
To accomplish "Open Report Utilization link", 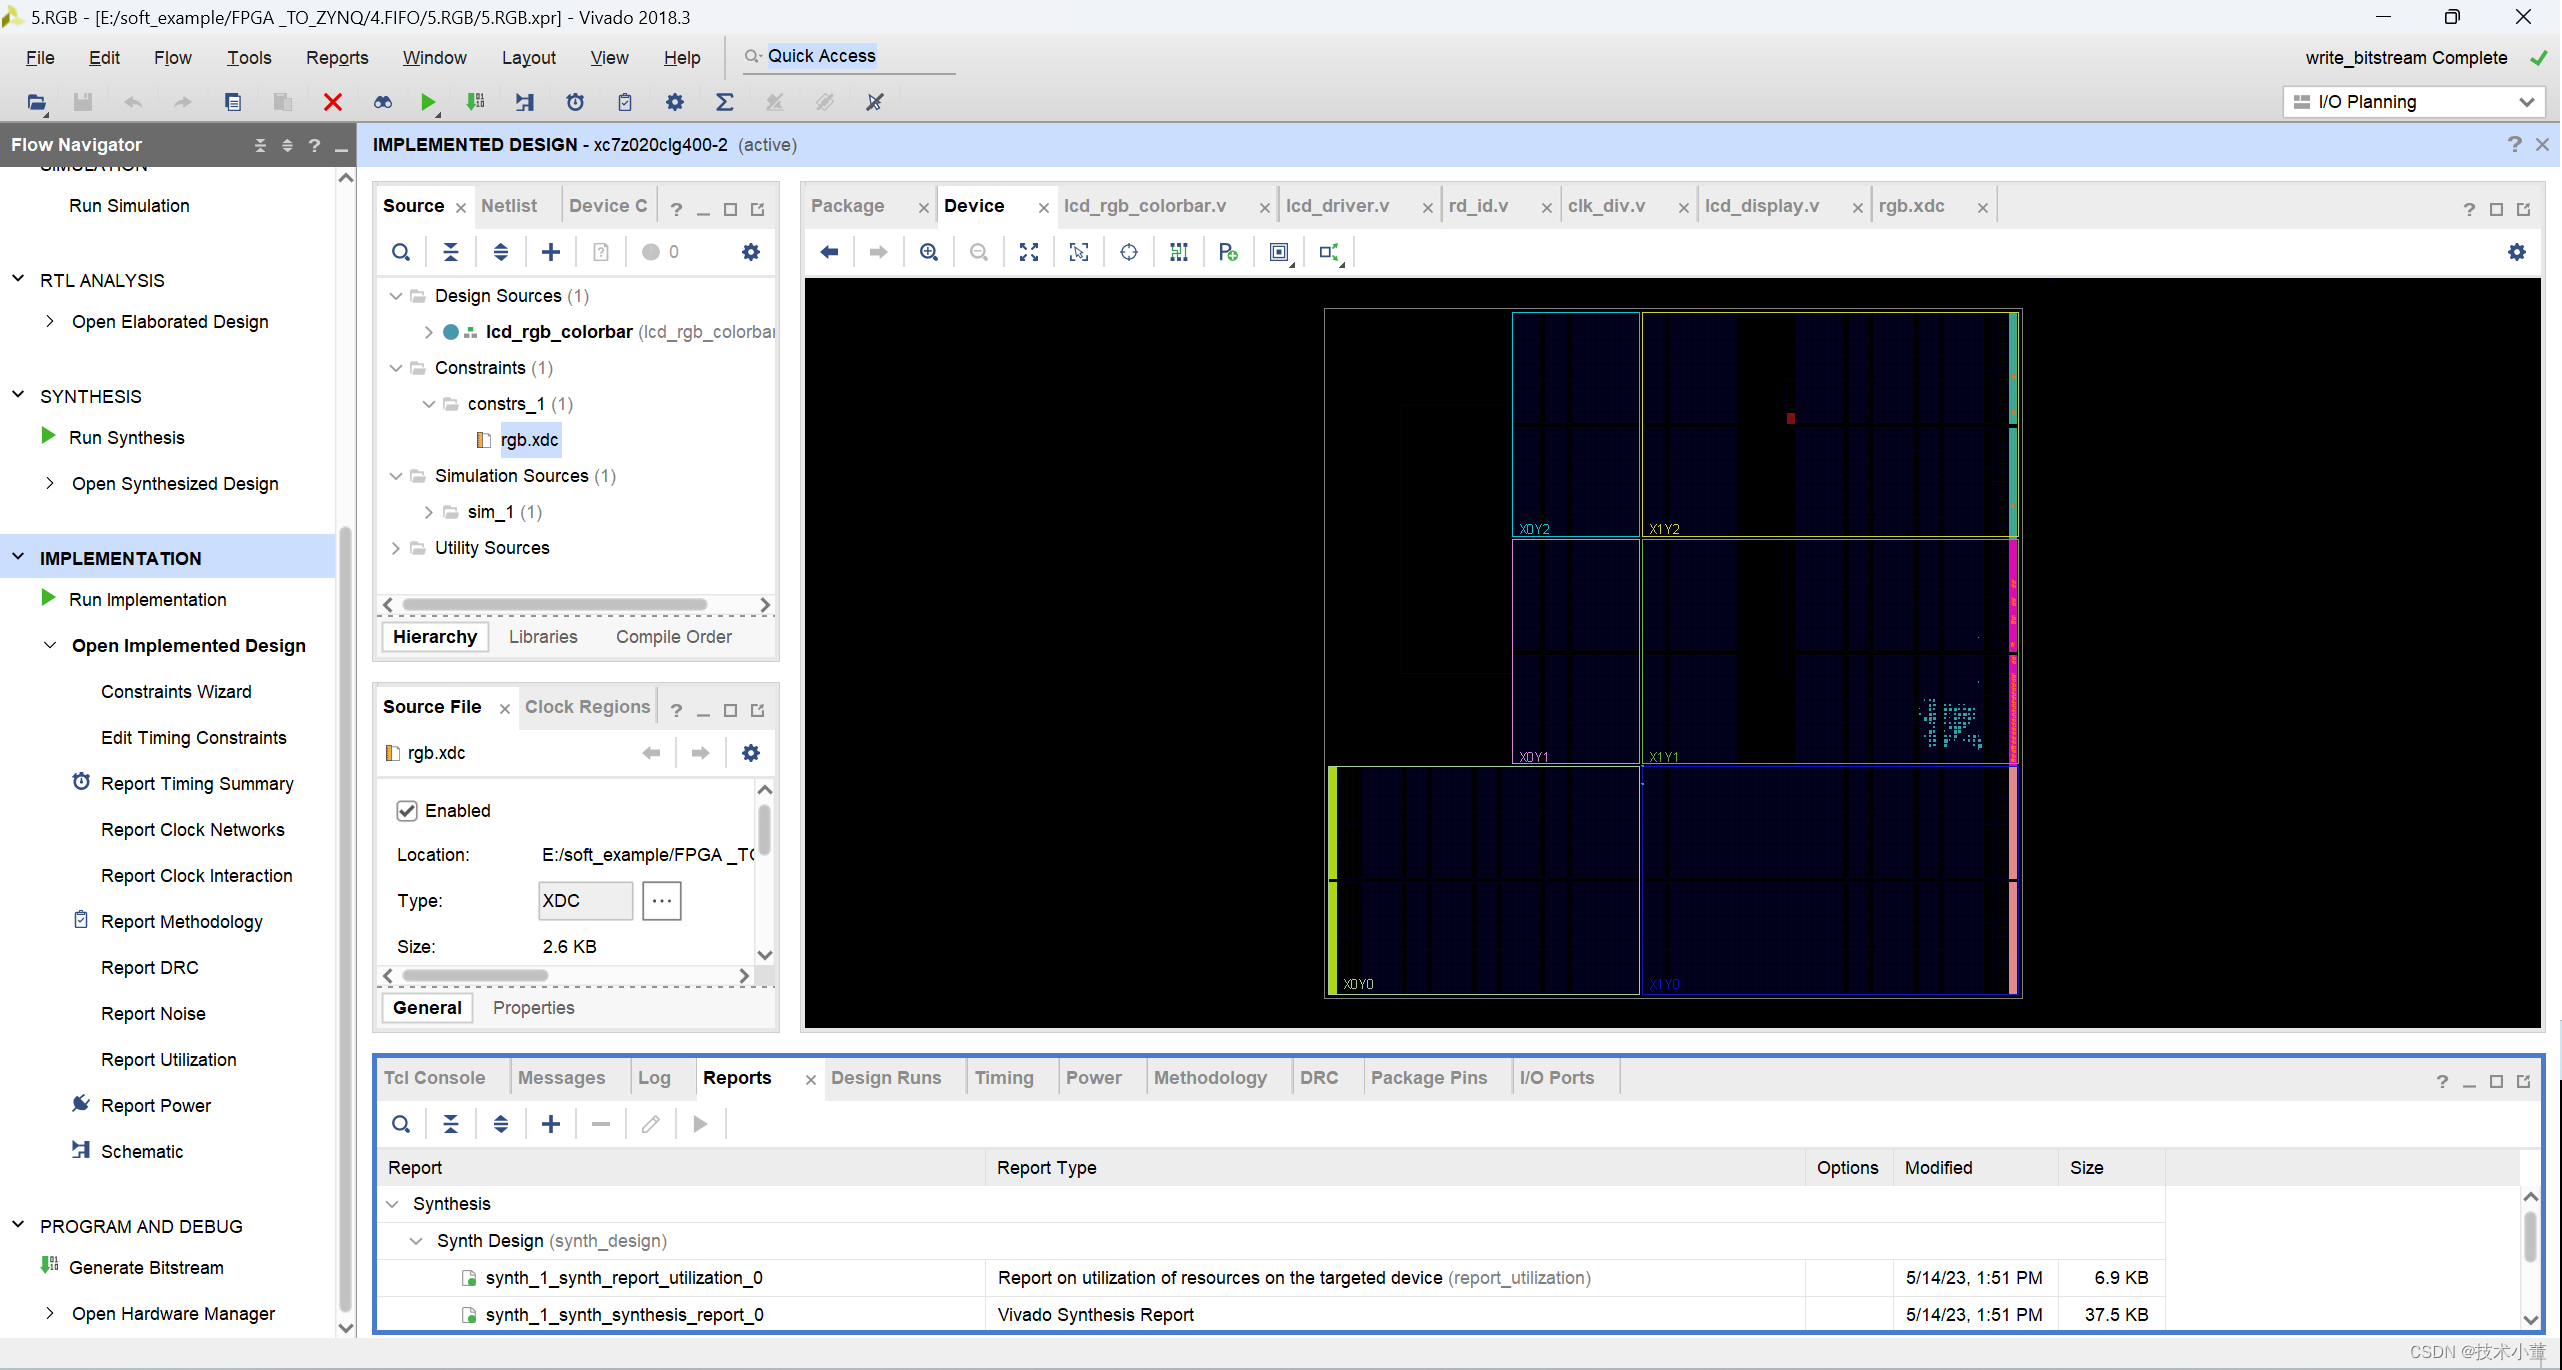I will pyautogui.click(x=169, y=1060).
